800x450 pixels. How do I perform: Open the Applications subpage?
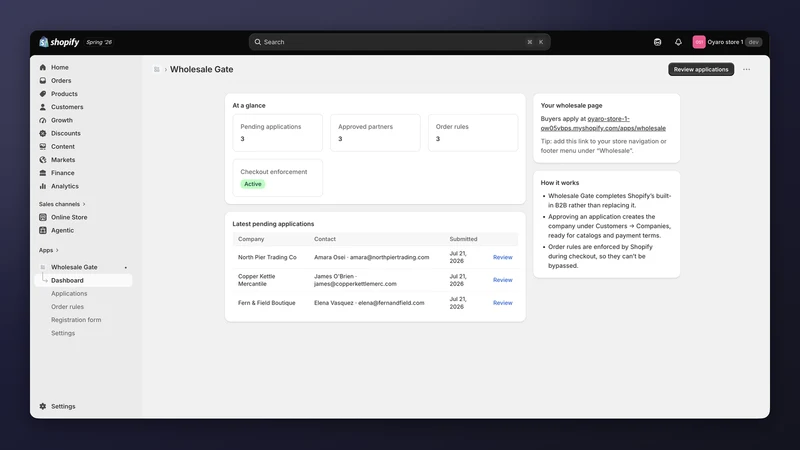click(69, 294)
